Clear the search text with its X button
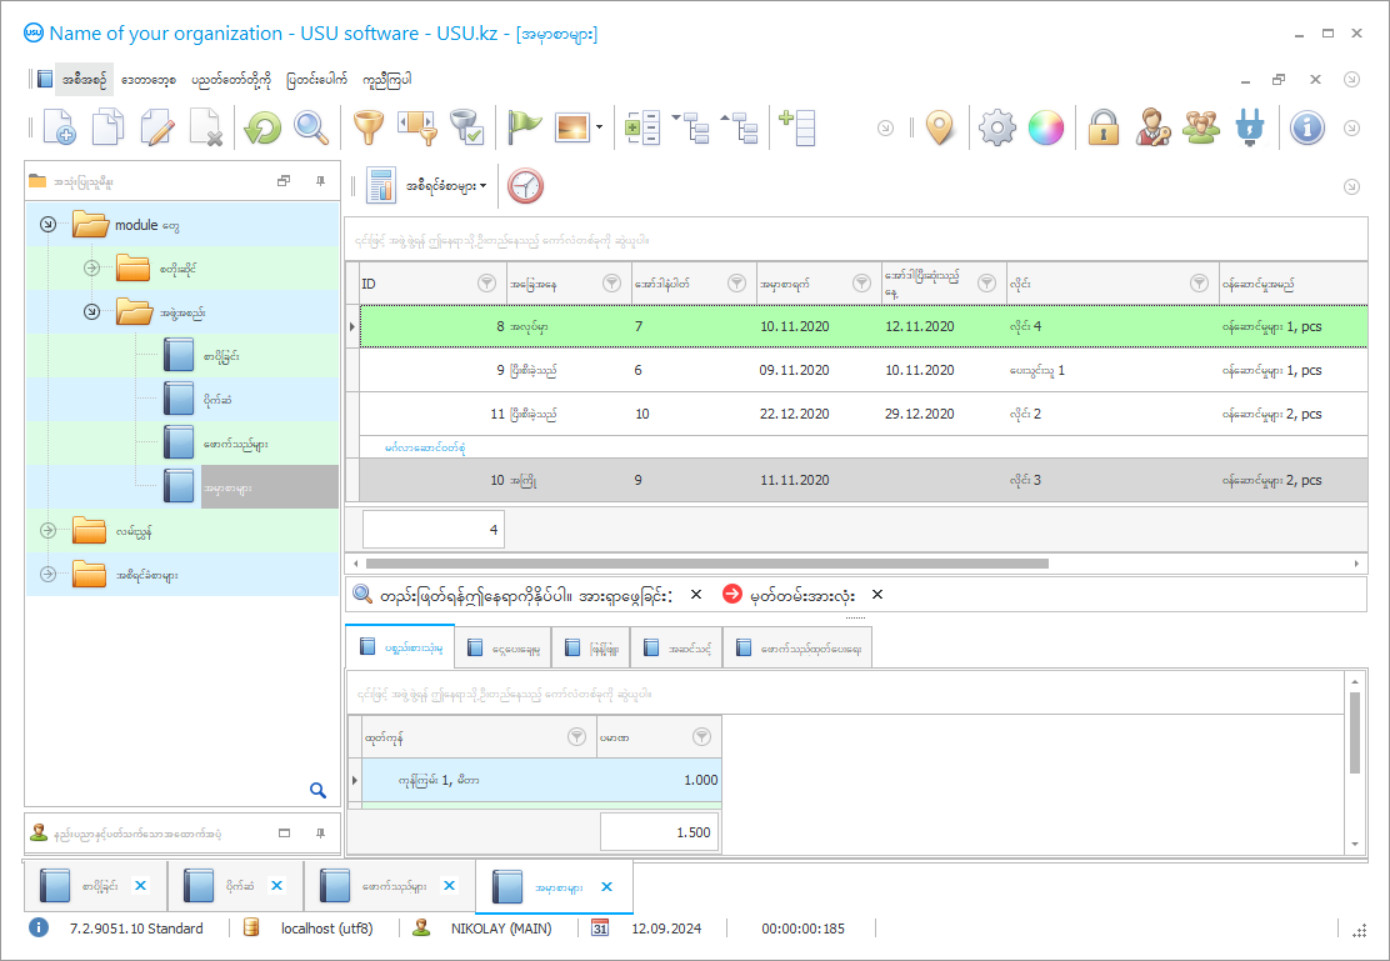Screen dimensions: 1390x961 coord(696,594)
